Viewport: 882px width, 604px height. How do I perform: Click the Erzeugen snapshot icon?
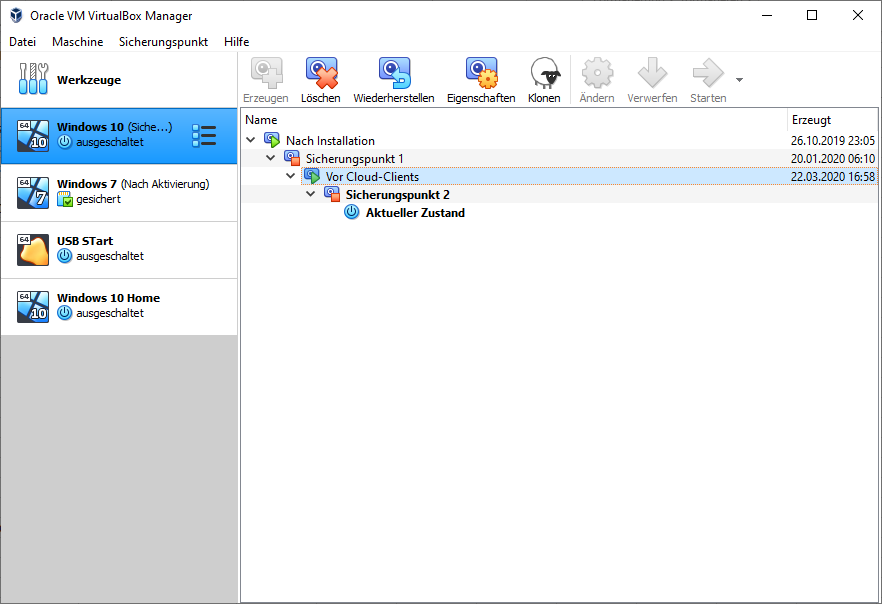point(265,74)
